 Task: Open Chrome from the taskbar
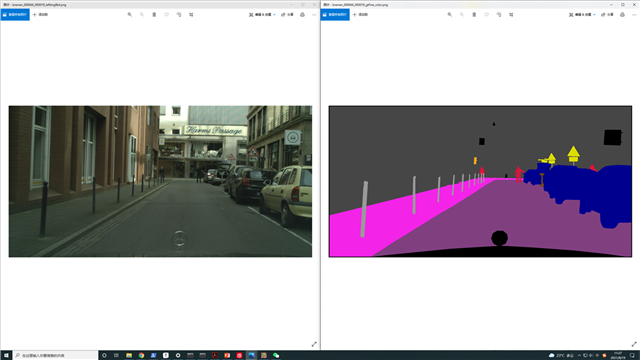141,356
